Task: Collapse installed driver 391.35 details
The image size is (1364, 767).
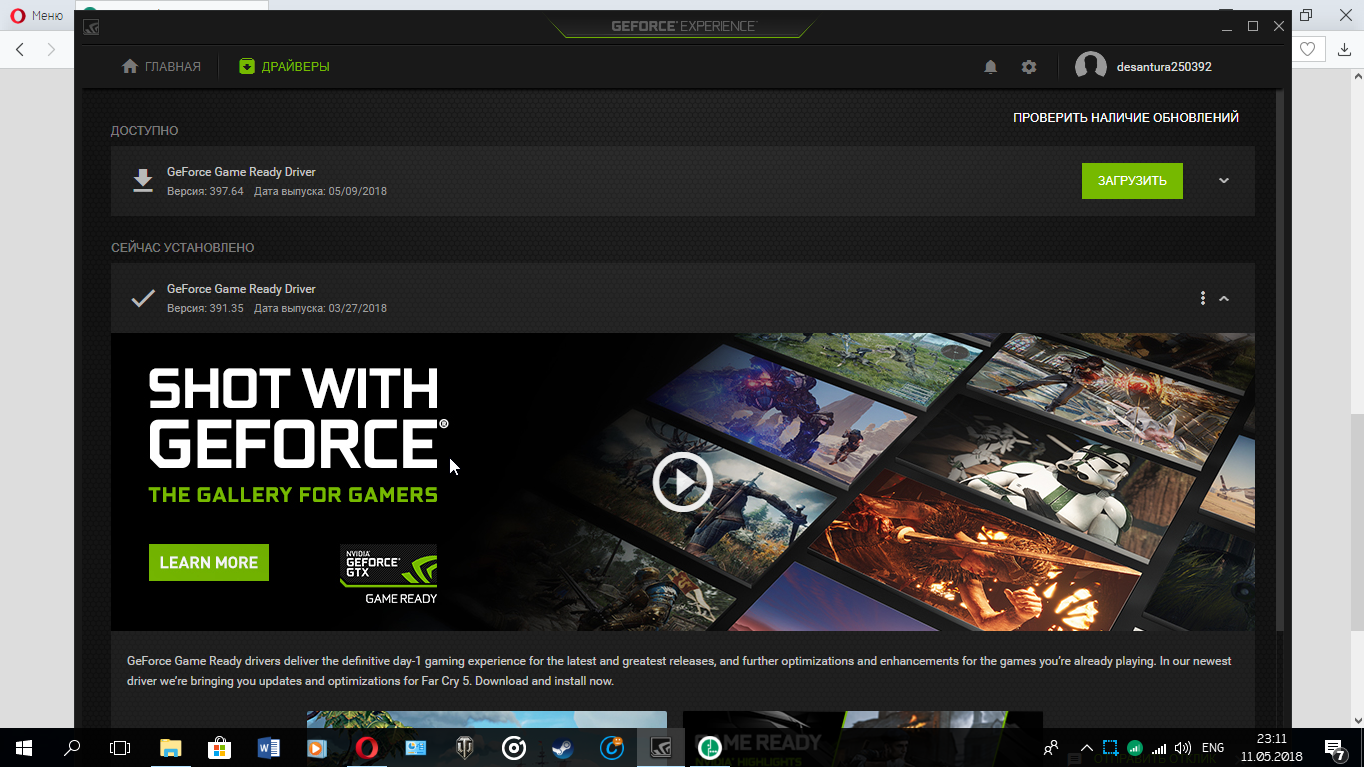Action: 1224,298
